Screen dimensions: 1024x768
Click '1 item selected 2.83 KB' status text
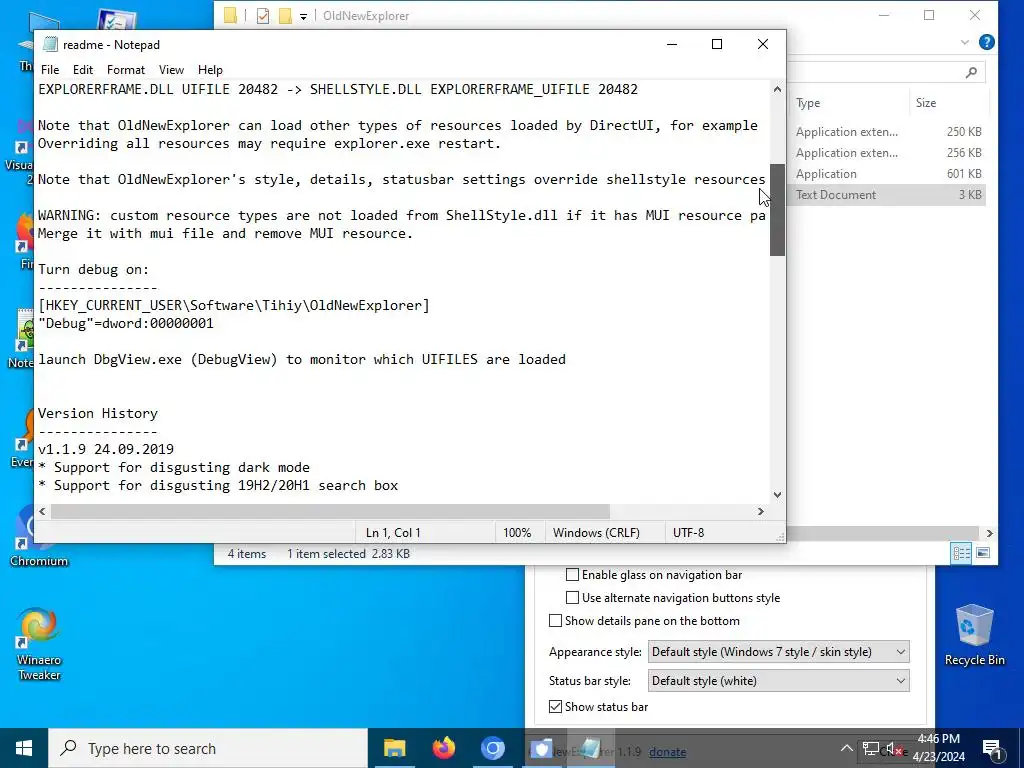pos(349,554)
